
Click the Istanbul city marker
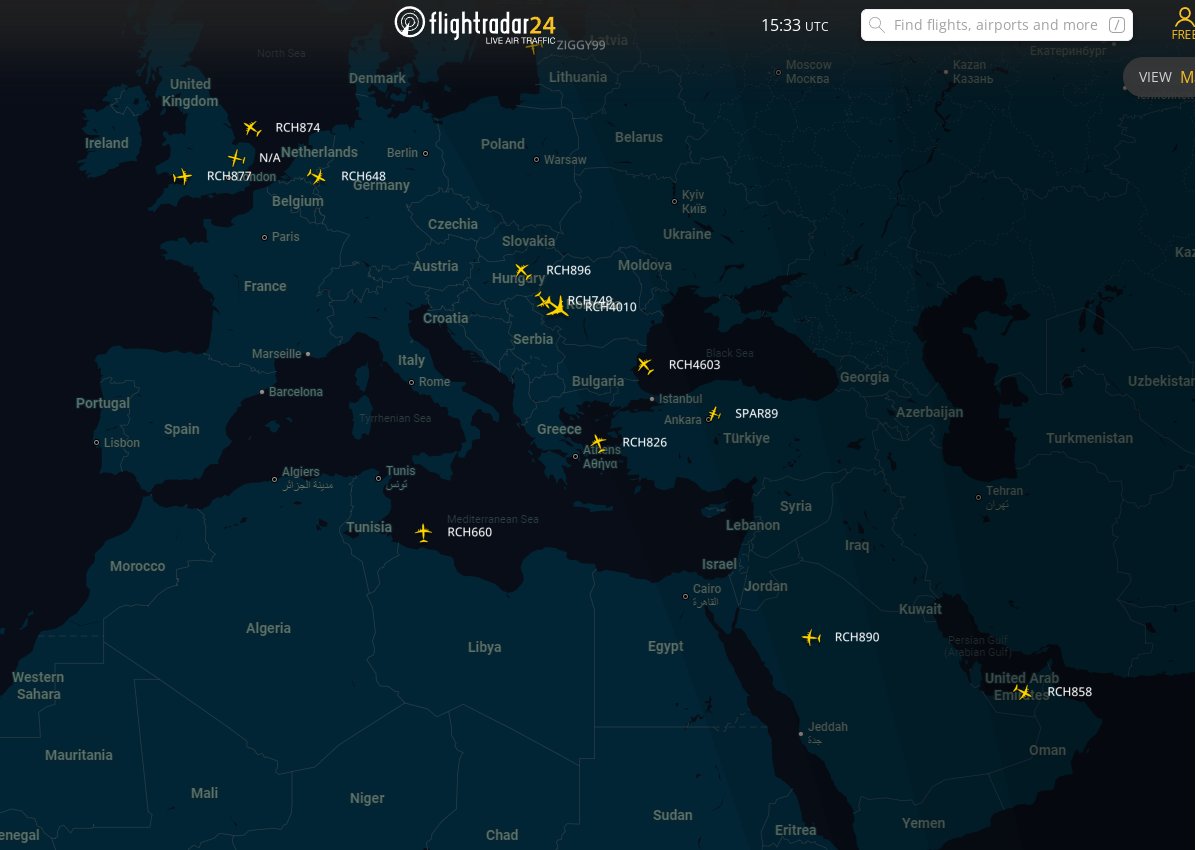tap(652, 399)
